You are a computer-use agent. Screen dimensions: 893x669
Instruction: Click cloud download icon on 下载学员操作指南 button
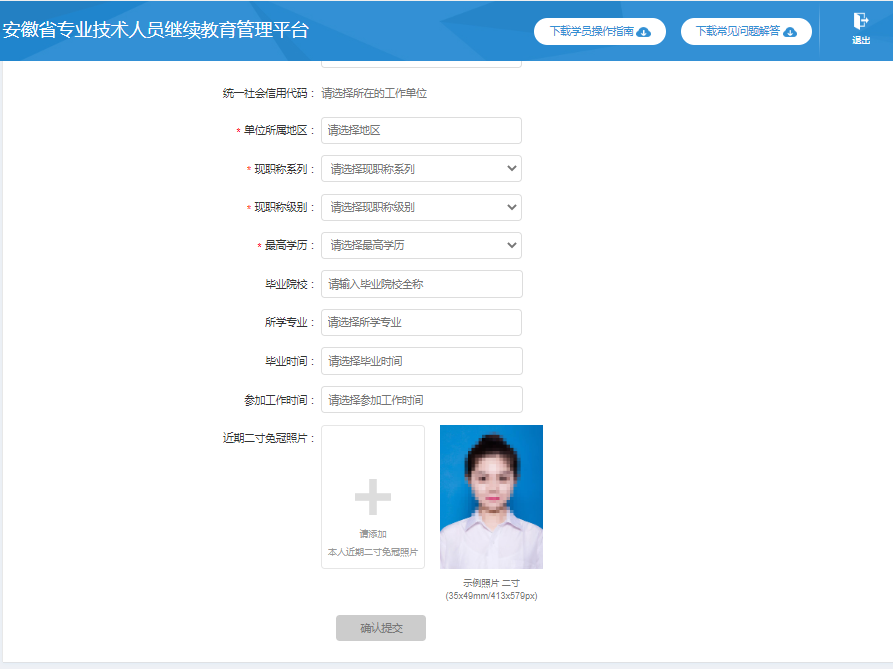[644, 31]
